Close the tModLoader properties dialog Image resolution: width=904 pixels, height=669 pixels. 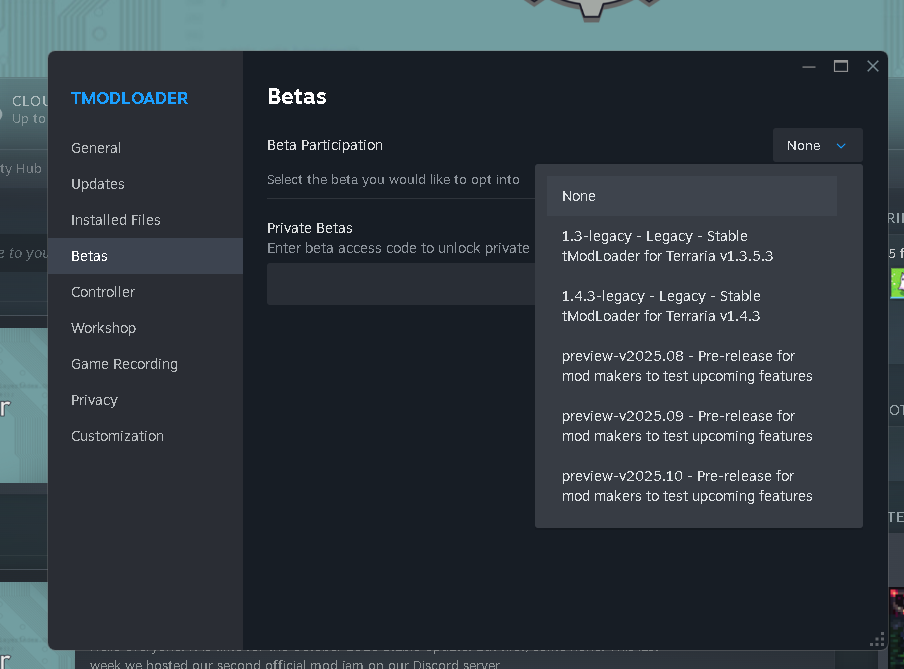point(873,66)
